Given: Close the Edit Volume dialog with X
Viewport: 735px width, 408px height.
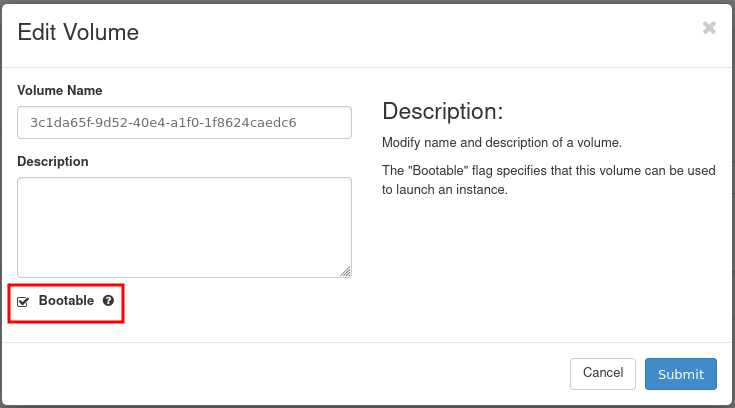Looking at the screenshot, I should 709,28.
